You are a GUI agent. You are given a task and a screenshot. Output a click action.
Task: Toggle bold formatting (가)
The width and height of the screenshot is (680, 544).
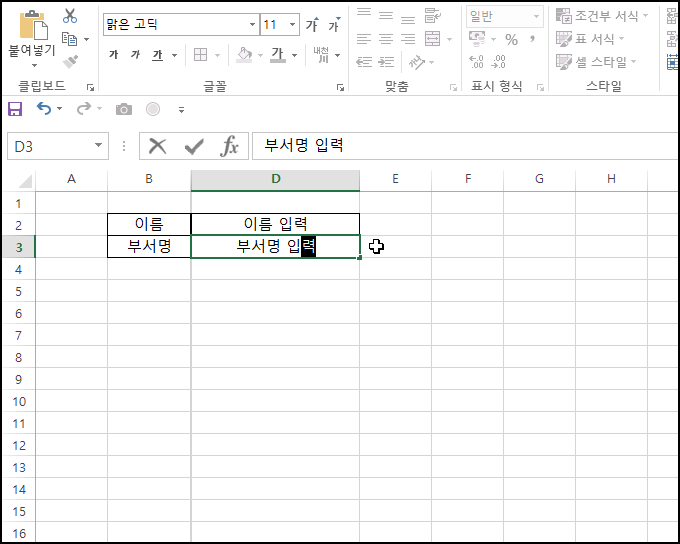click(x=114, y=55)
